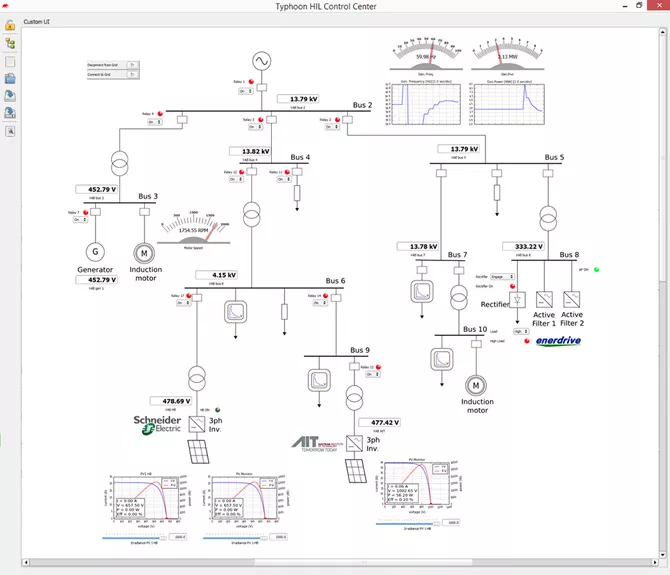Run the Connect to Grid macro button
The height and width of the screenshot is (575, 670).
133,74
